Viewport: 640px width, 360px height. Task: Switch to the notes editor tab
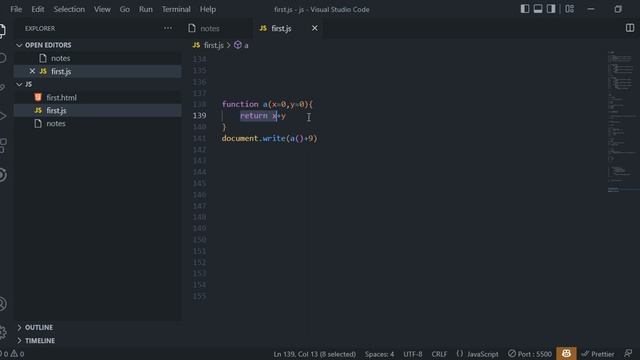[x=210, y=28]
